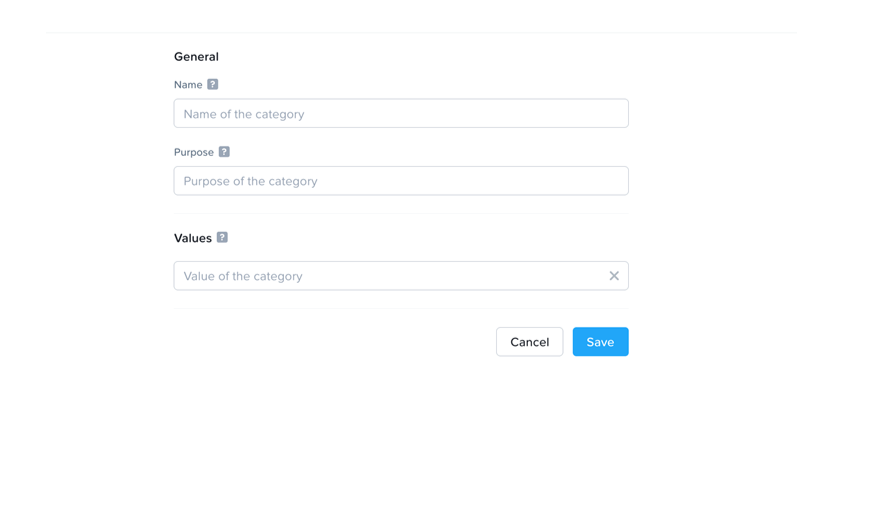Remove the value row with X icon
The image size is (873, 512).
(x=614, y=276)
